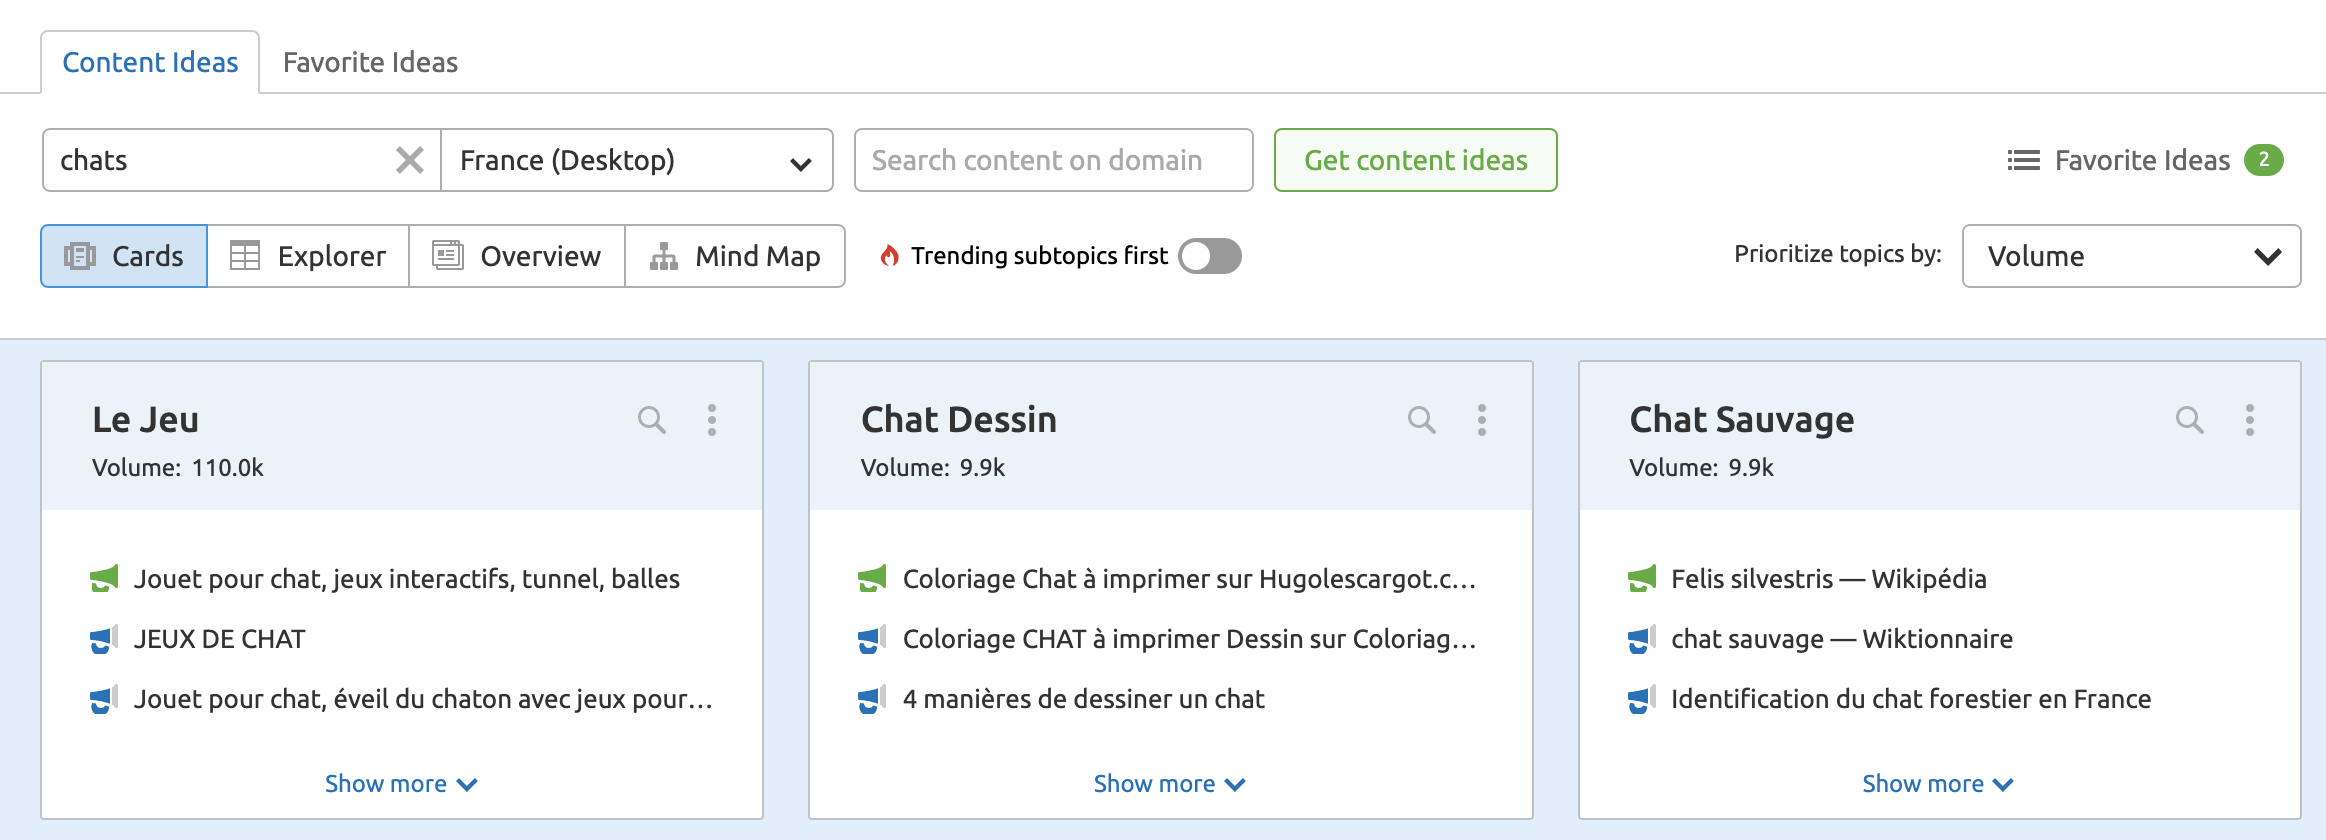Expand Show more on the Chat Sauvage card
Image resolution: width=2326 pixels, height=840 pixels.
pyautogui.click(x=1937, y=784)
